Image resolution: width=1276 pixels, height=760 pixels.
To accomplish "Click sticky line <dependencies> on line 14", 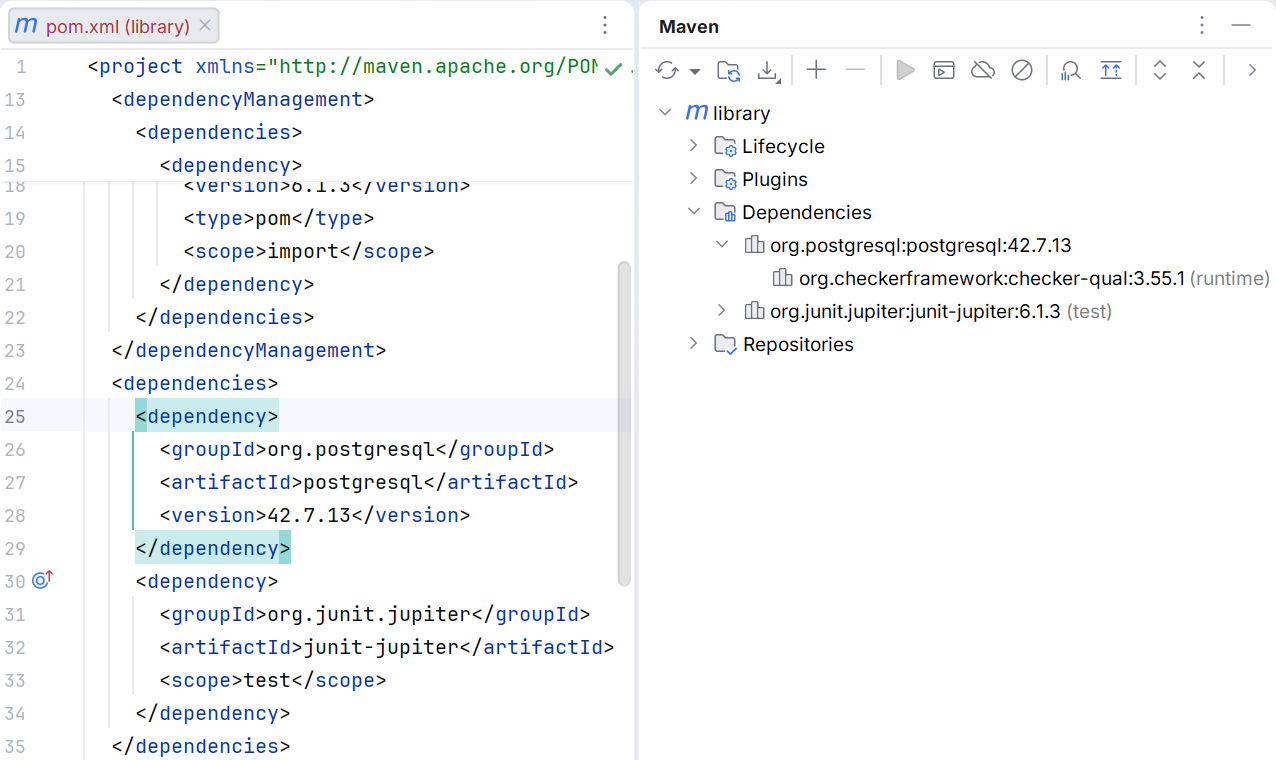I will tap(219, 133).
